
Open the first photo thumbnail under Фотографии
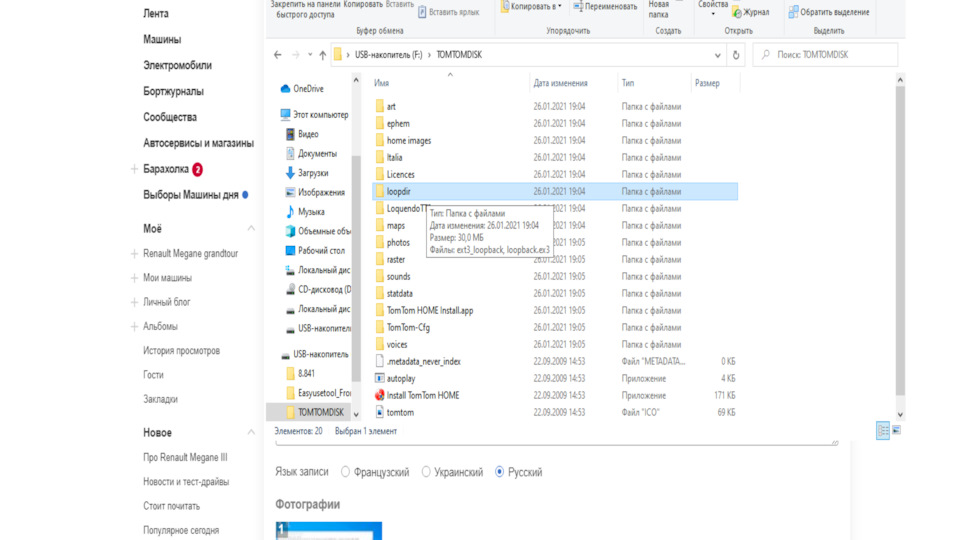(x=329, y=531)
